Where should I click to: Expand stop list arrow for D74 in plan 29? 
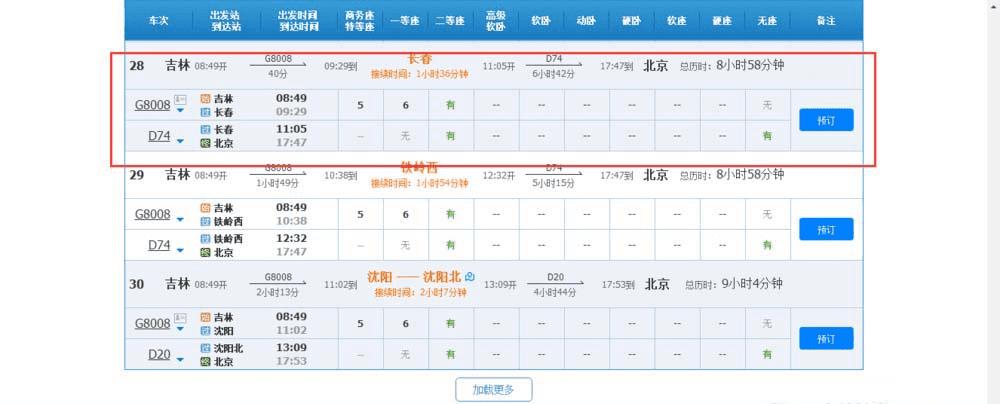(x=180, y=250)
